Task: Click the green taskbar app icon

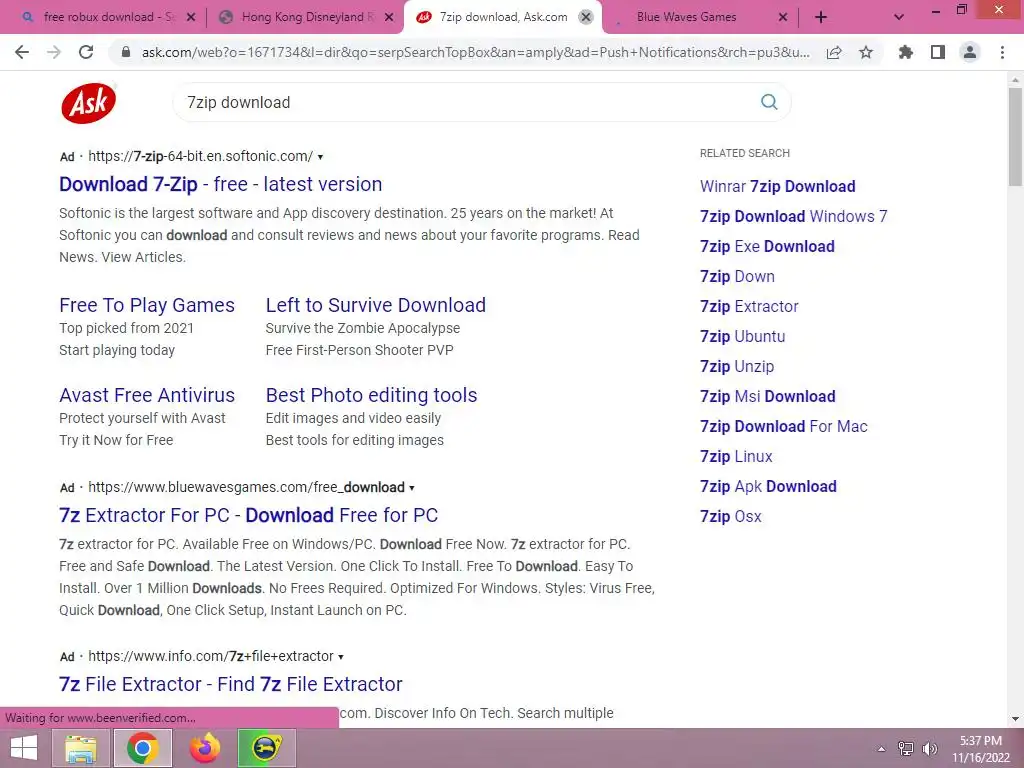Action: pyautogui.click(x=266, y=748)
